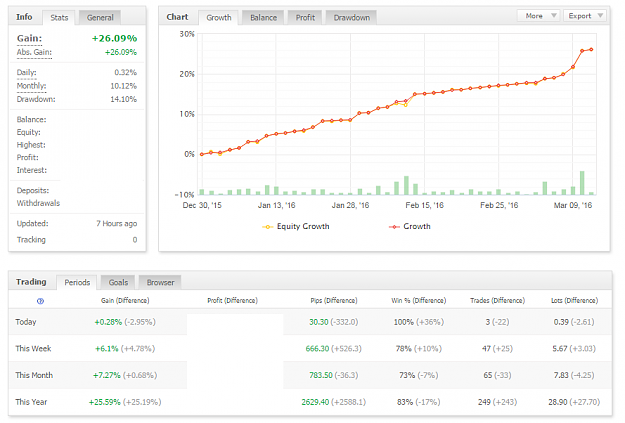Click the Withdrawals label
625x423 pixels.
click(x=38, y=203)
